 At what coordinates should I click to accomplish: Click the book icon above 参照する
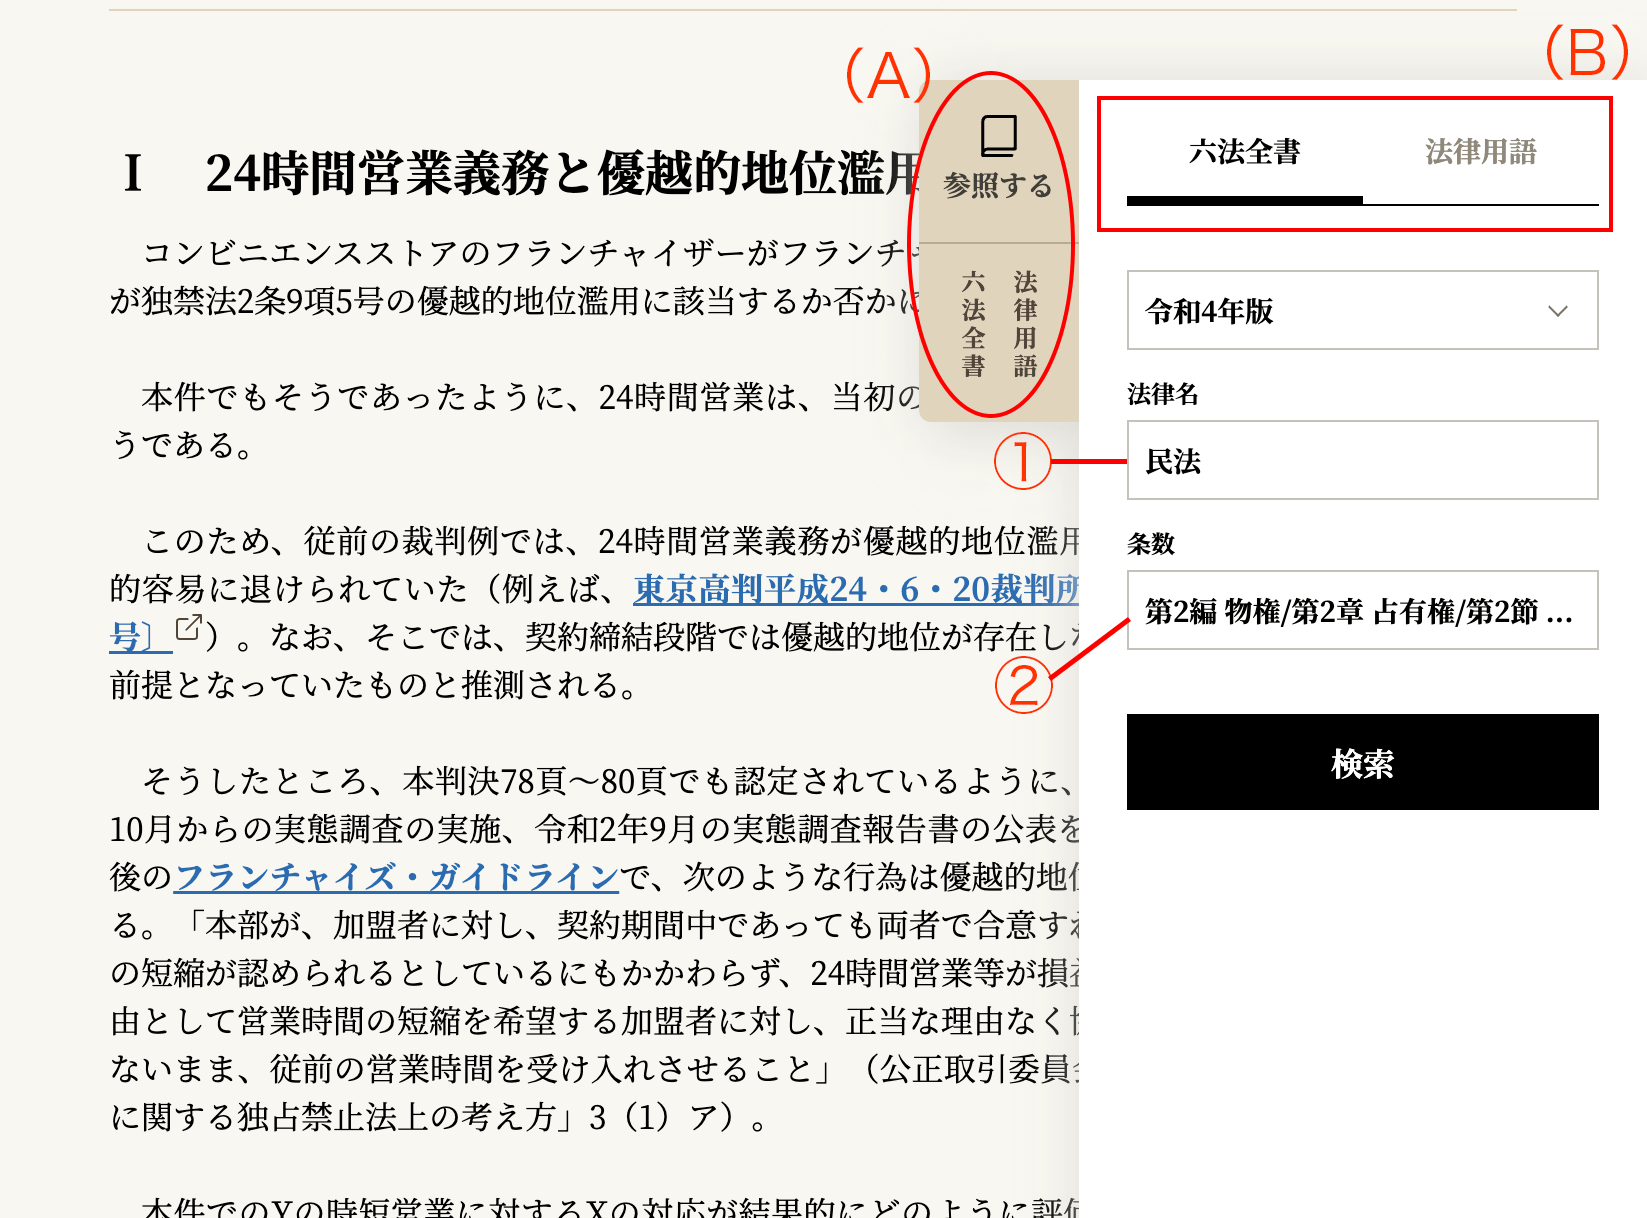tap(998, 136)
